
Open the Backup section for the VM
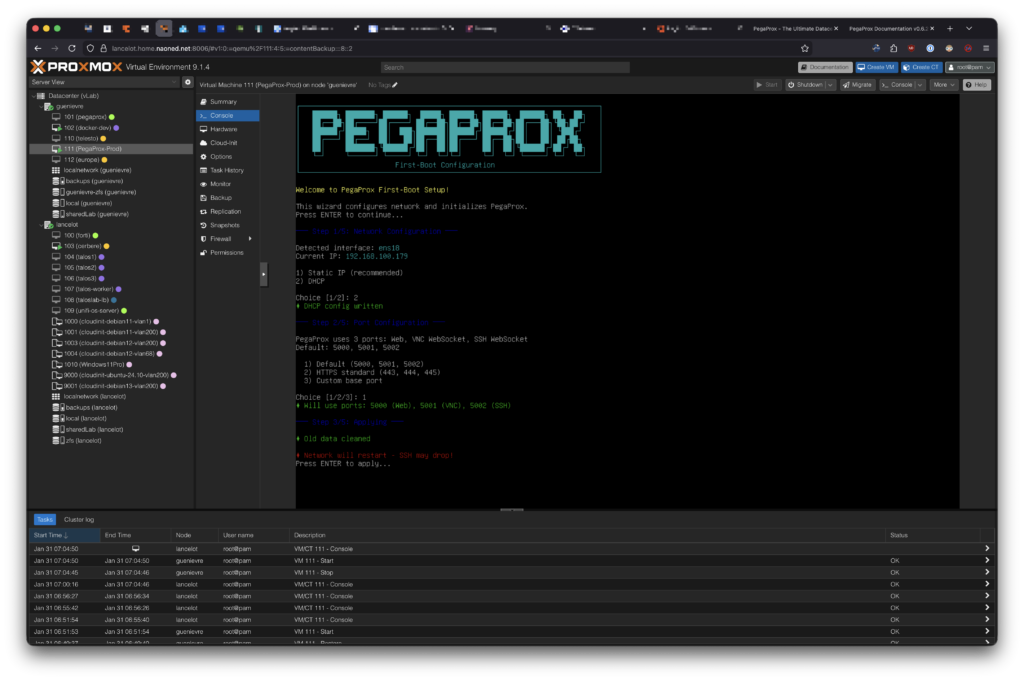[x=221, y=198]
